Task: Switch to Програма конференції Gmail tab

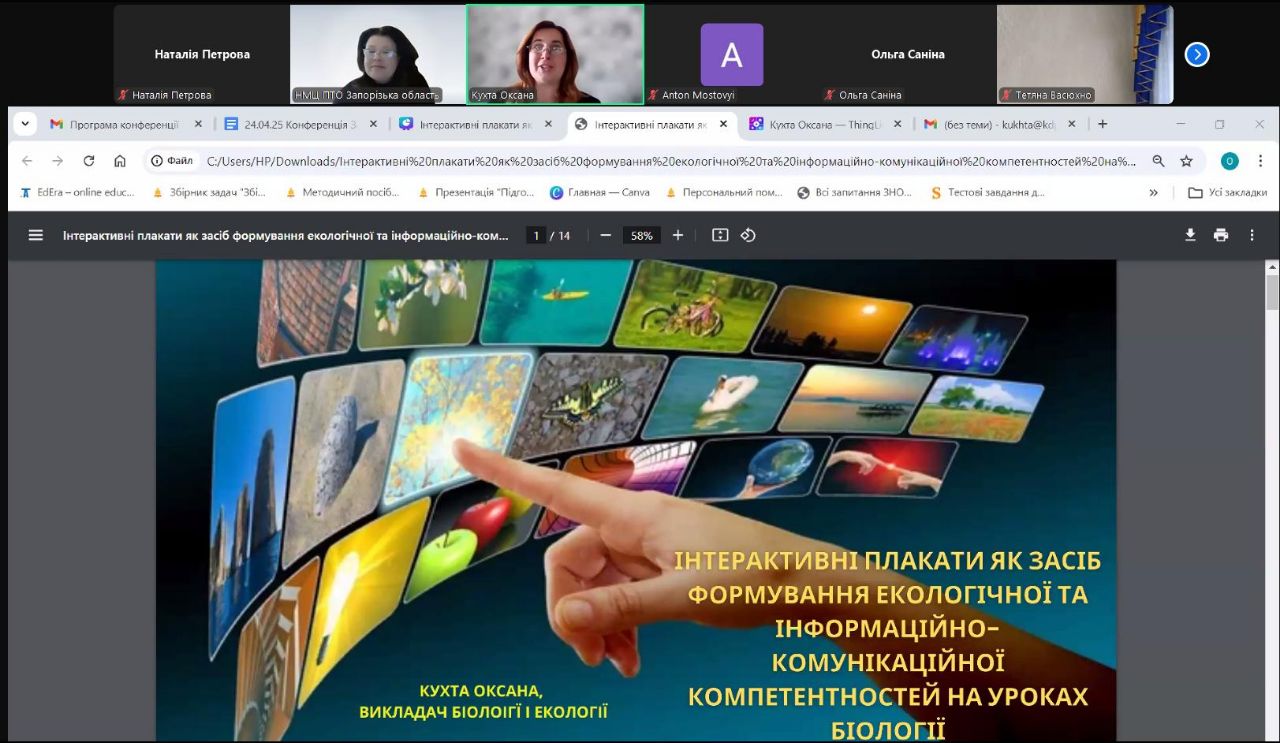Action: (x=120, y=124)
